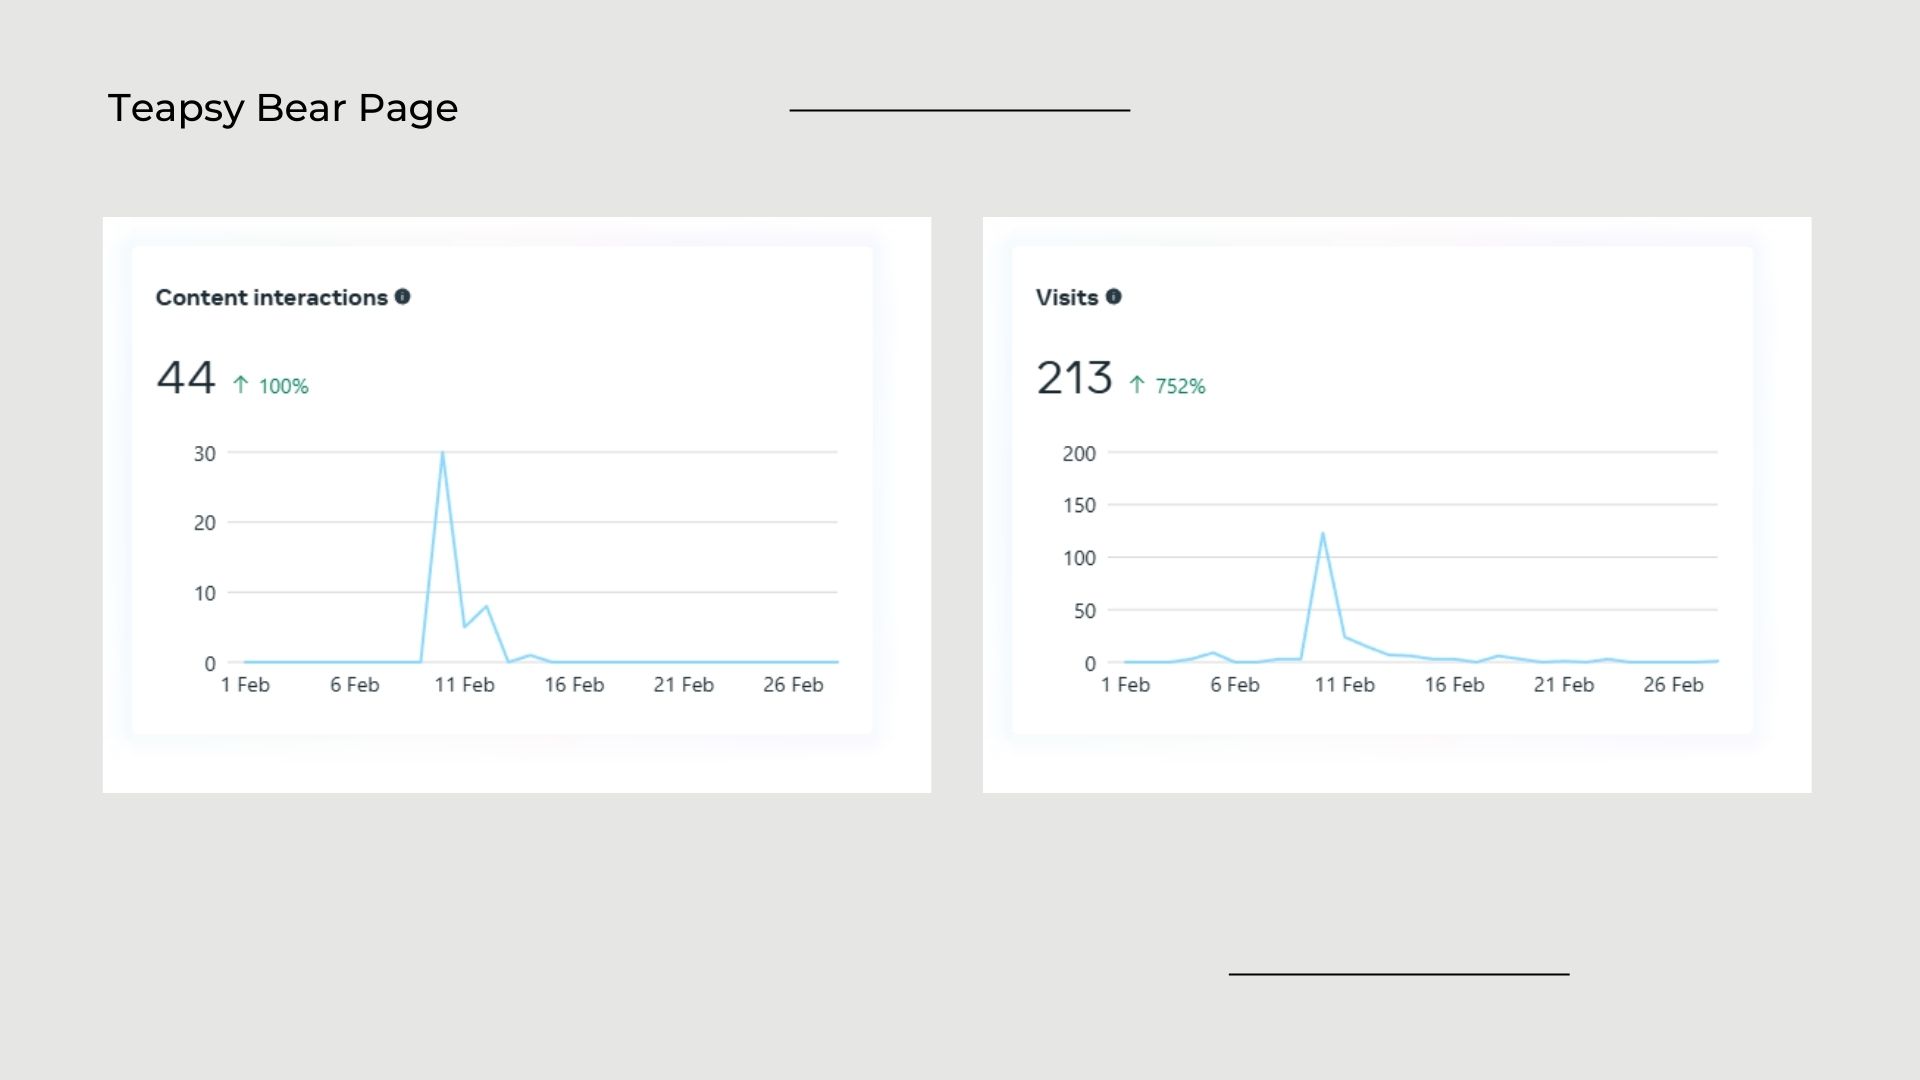Viewport: 1920px width, 1080px height.
Task: Click the 20 y-axis label in interactions chart
Action: [x=204, y=523]
